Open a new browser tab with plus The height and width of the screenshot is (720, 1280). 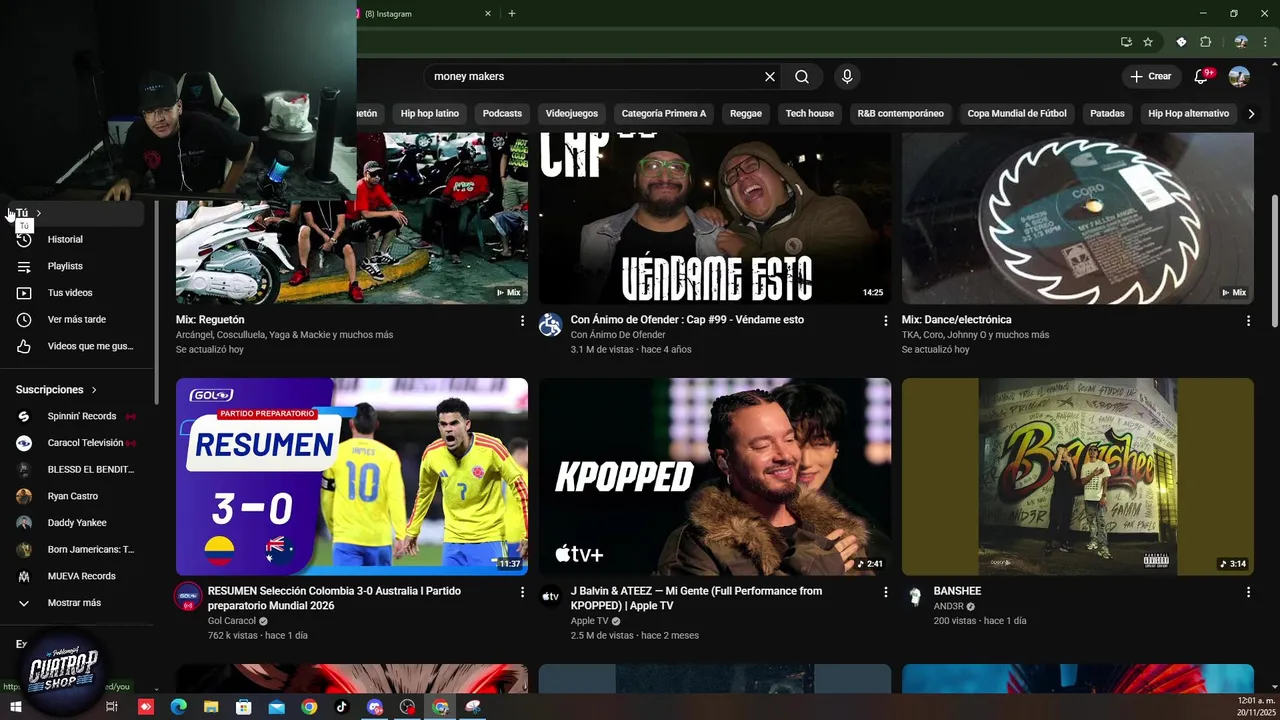coord(512,13)
